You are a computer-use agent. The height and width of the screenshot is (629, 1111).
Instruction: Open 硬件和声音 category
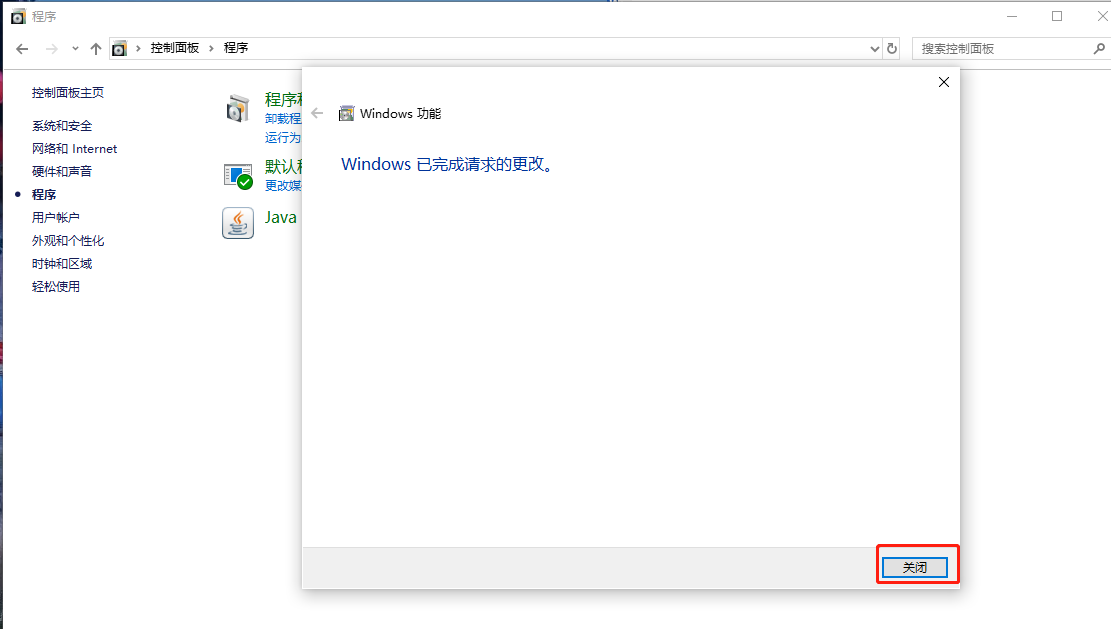coord(62,171)
